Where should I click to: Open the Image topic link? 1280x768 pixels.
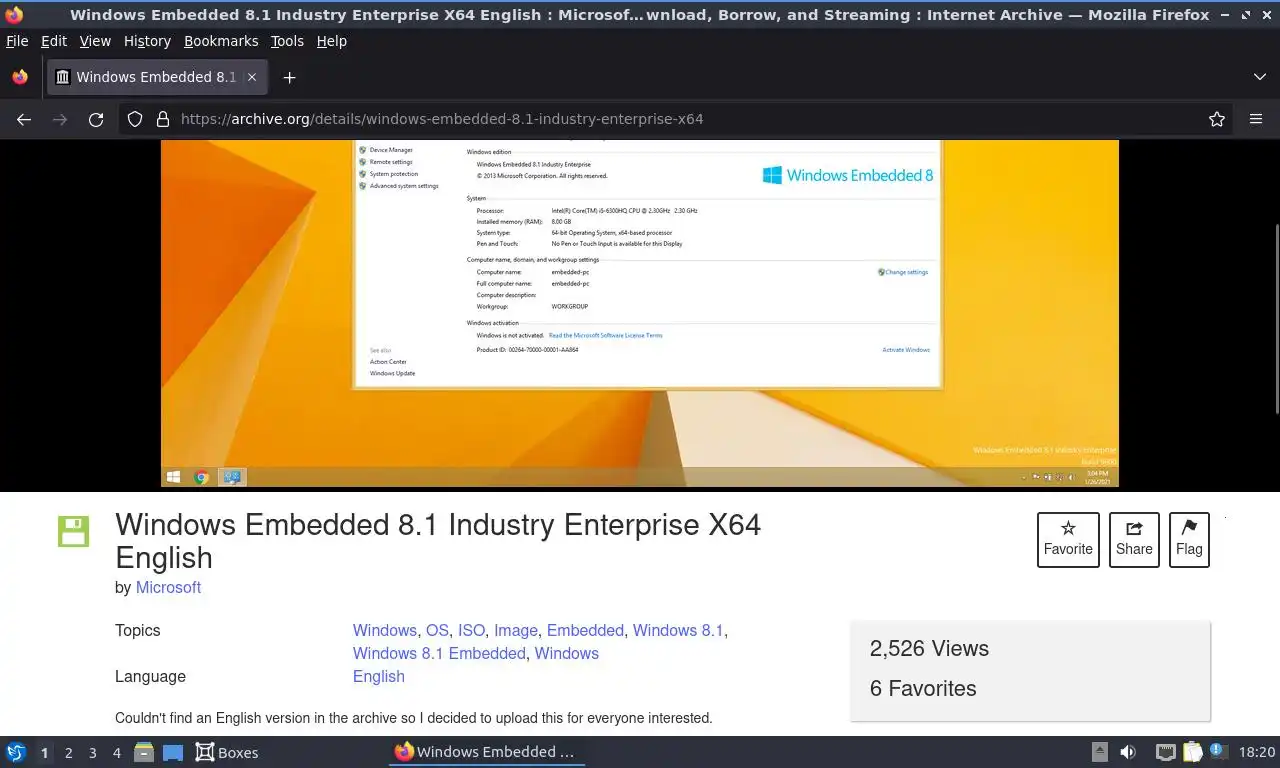coord(516,630)
